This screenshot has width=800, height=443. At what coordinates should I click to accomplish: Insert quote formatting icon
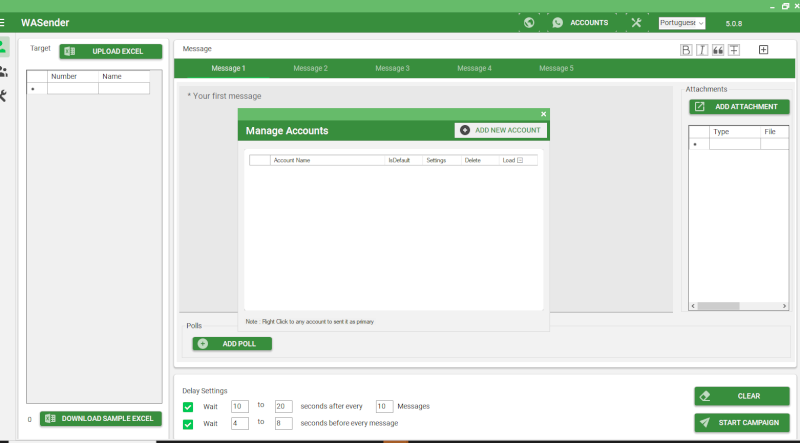[718, 50]
